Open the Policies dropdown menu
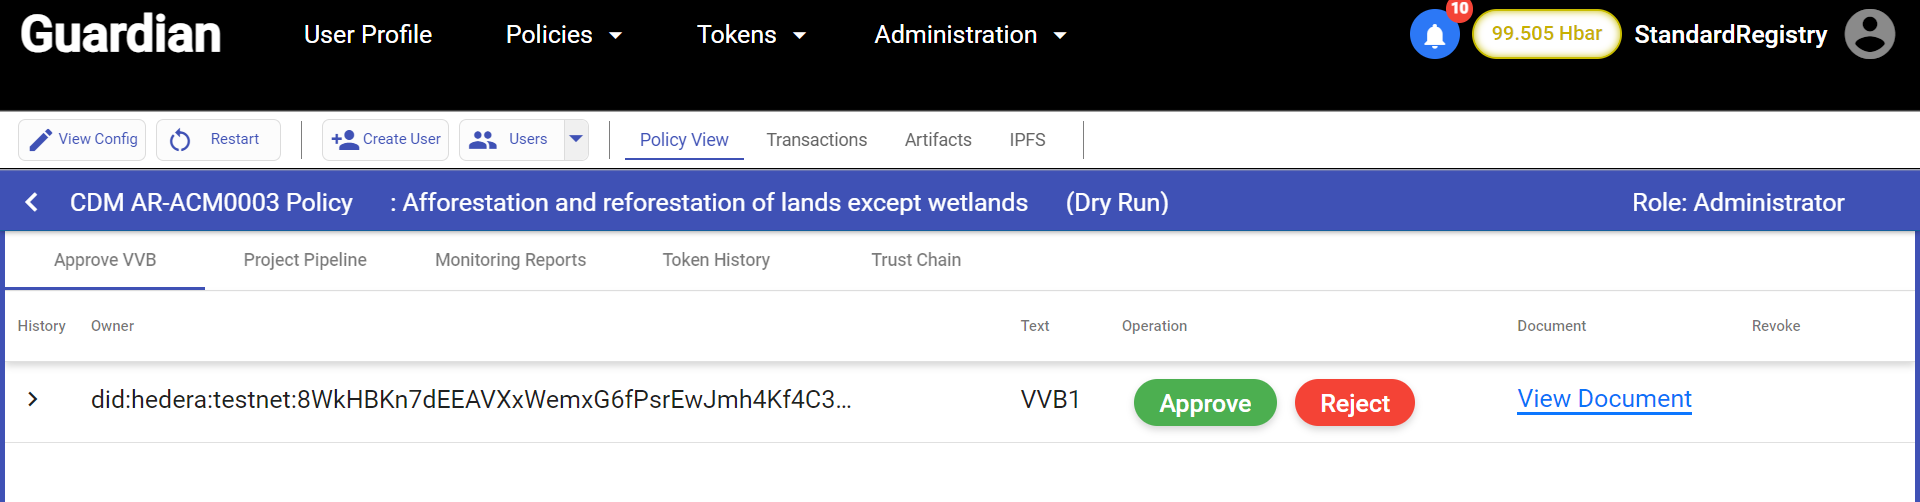The width and height of the screenshot is (1920, 502). coord(564,35)
